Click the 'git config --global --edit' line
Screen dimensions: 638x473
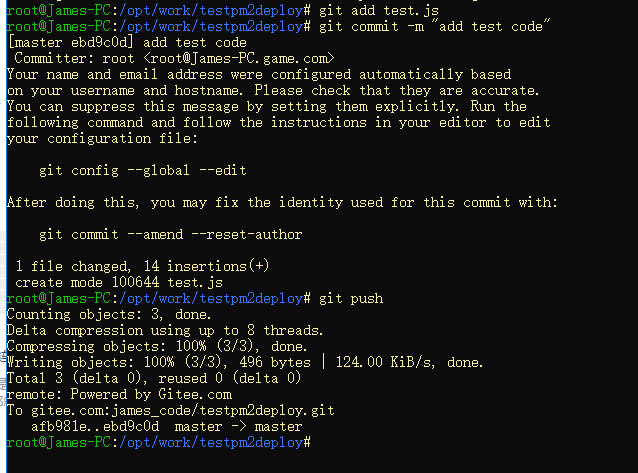click(x=142, y=171)
